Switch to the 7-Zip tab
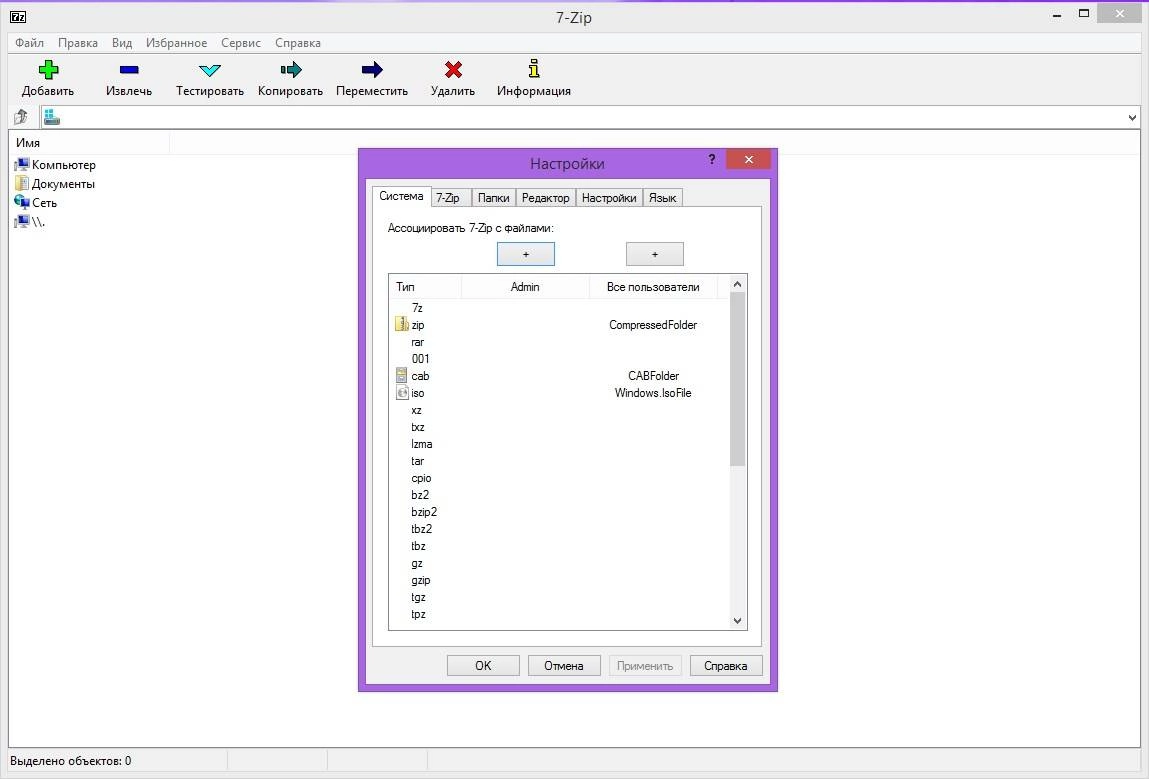 [448, 198]
